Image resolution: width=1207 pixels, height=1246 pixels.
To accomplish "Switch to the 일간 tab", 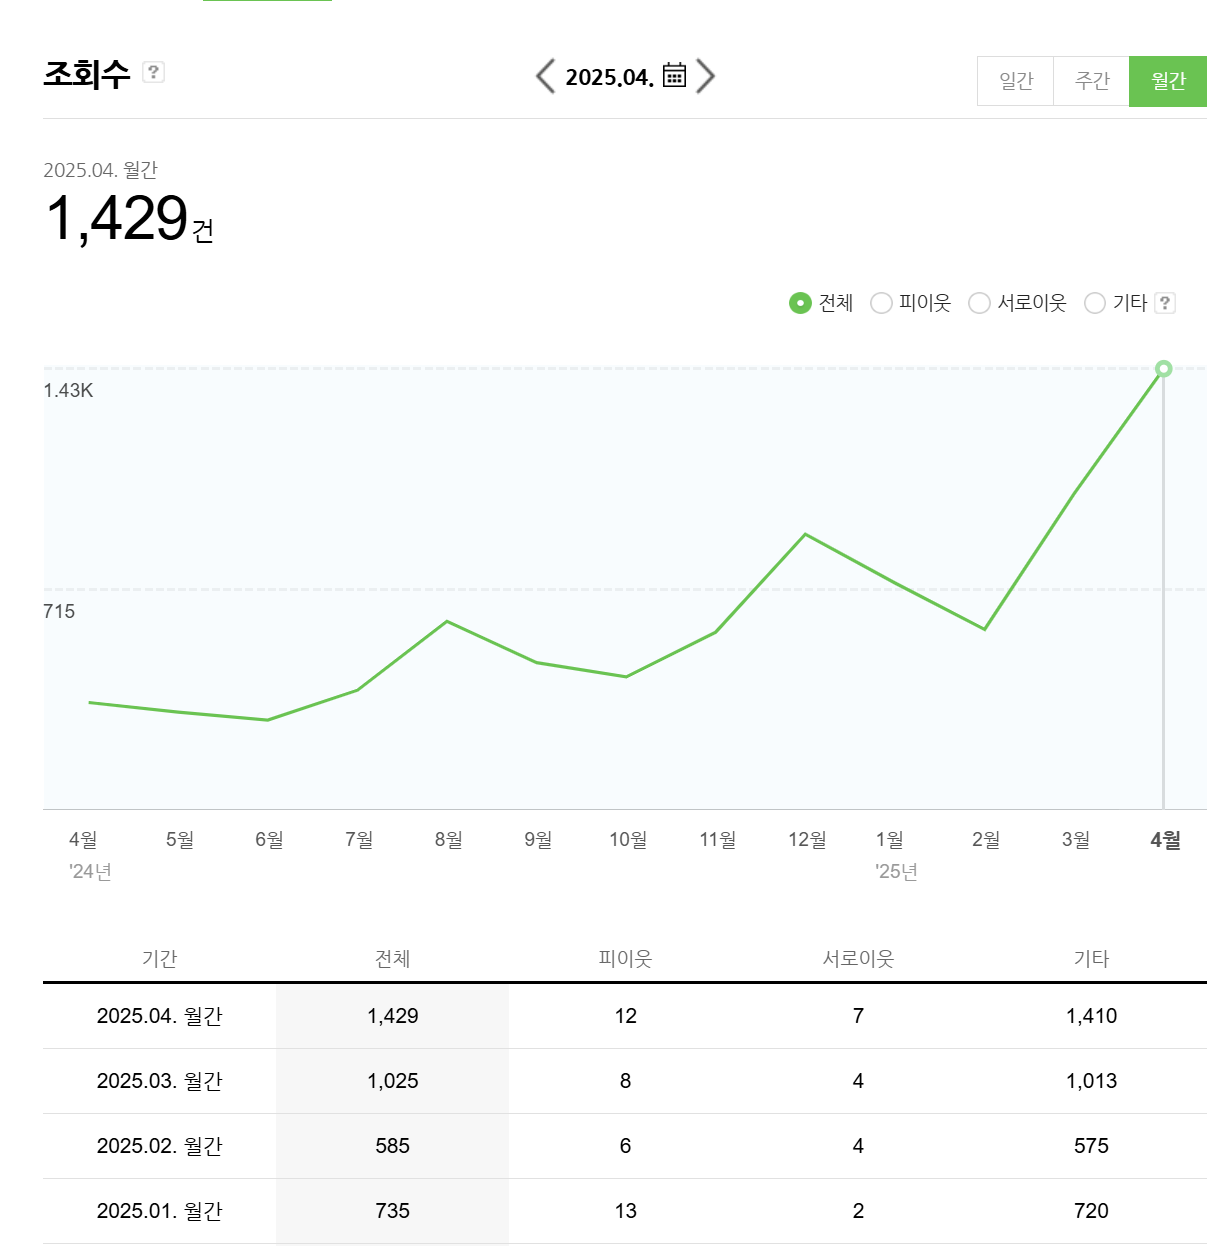I will coord(1015,81).
